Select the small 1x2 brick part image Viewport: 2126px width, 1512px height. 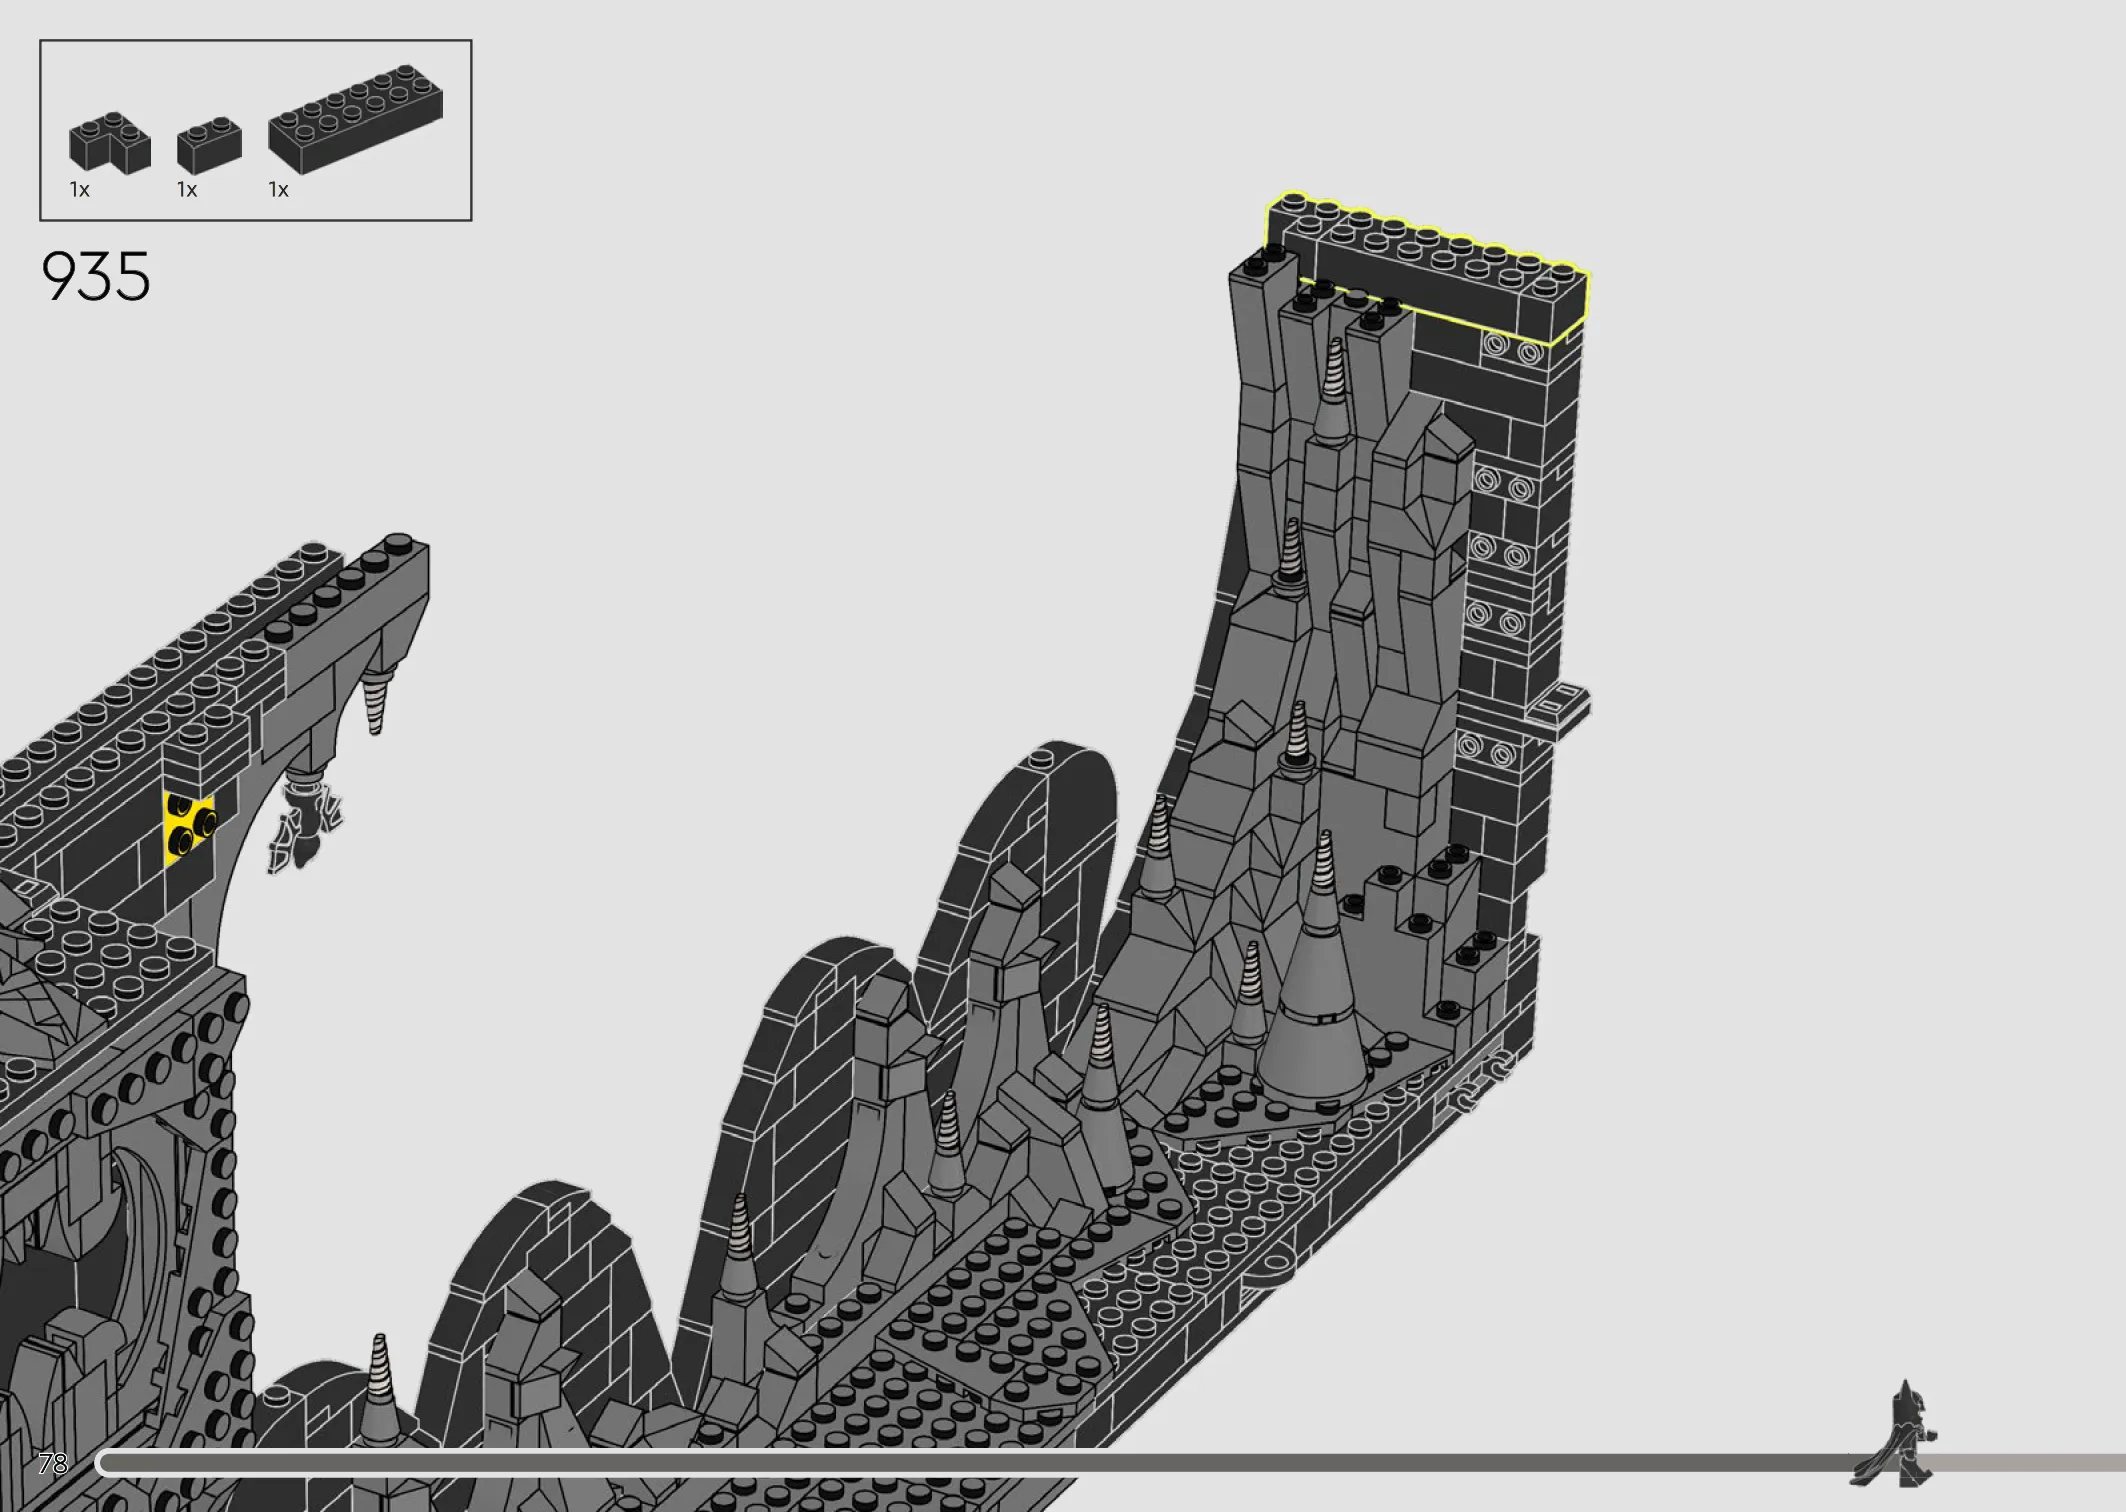point(209,146)
